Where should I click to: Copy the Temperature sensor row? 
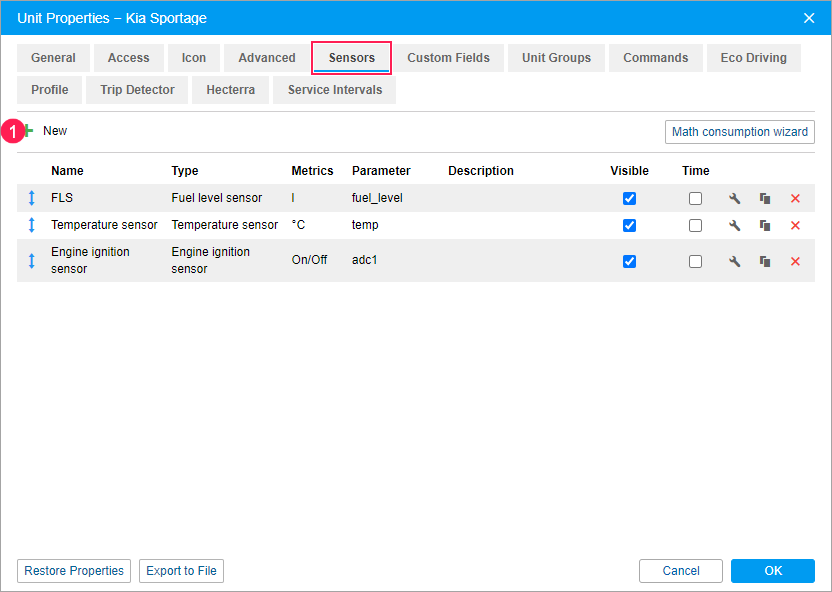[765, 226]
